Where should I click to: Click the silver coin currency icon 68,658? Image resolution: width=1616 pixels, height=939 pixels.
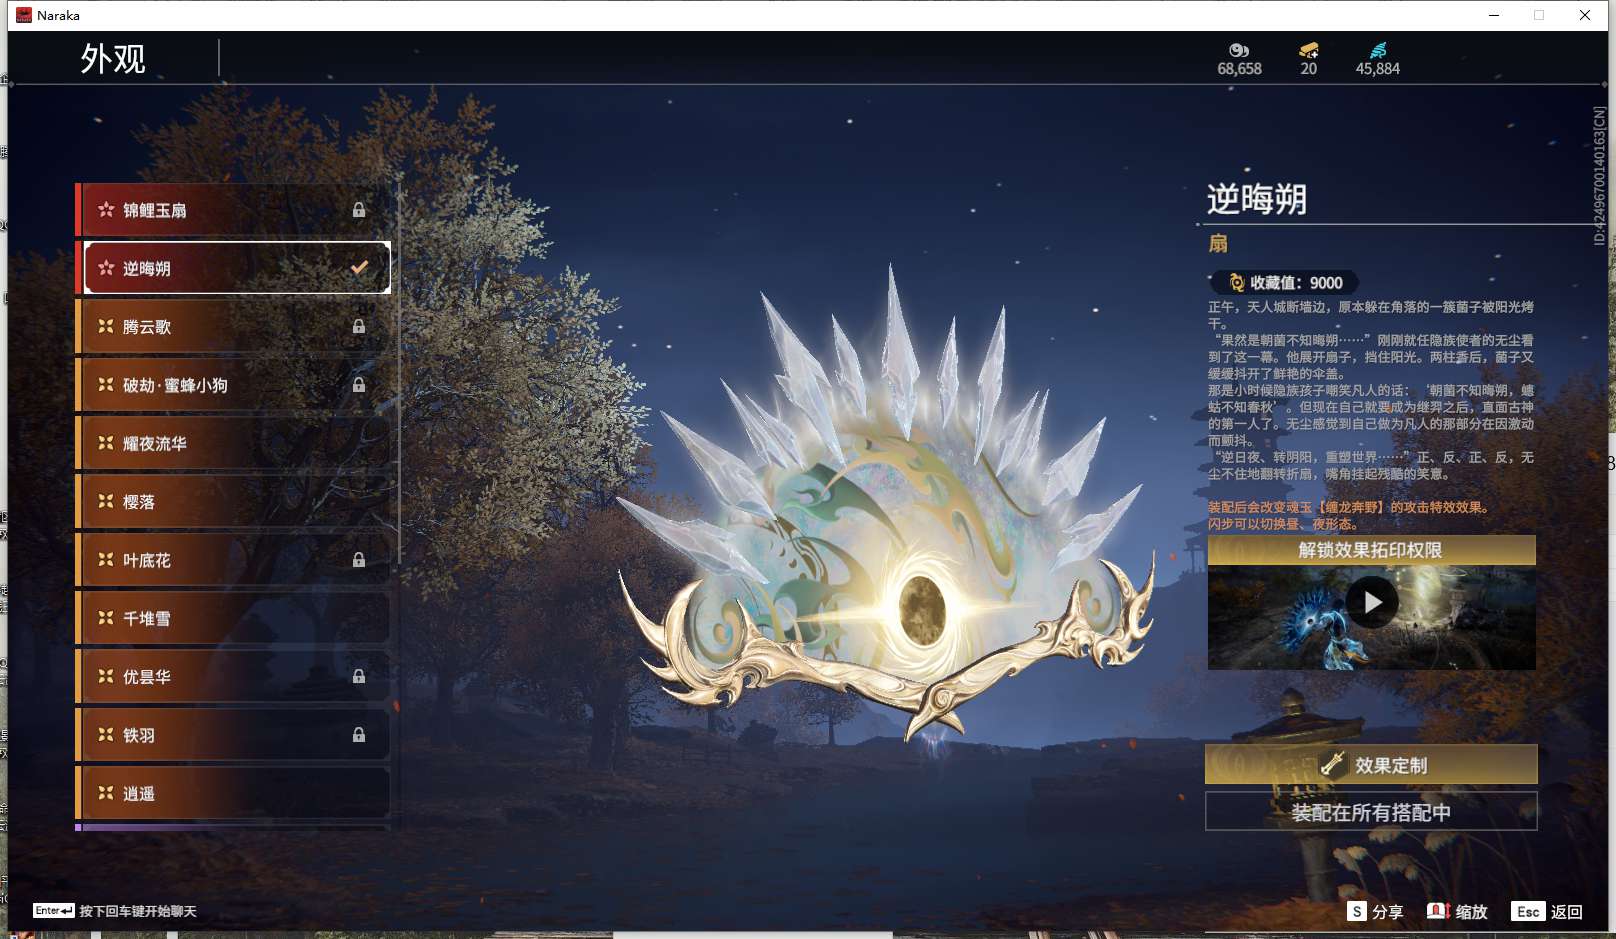[1239, 50]
